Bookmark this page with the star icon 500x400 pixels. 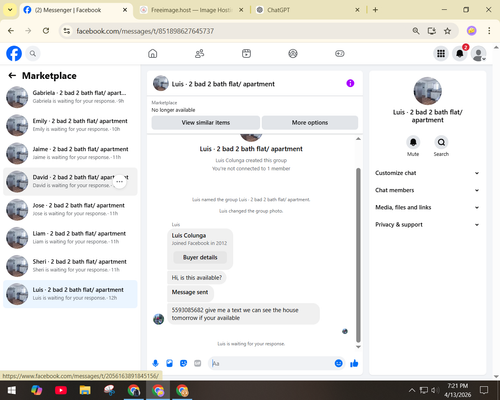coord(447,31)
